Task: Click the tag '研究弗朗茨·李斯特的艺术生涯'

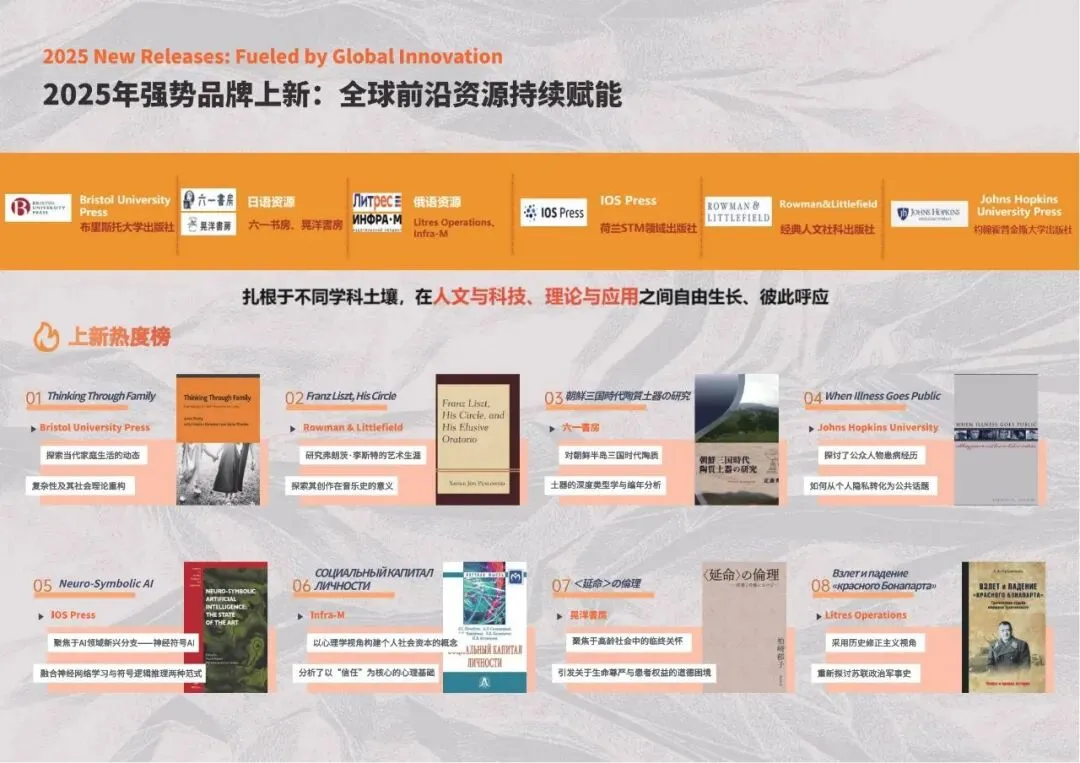Action: pos(363,455)
